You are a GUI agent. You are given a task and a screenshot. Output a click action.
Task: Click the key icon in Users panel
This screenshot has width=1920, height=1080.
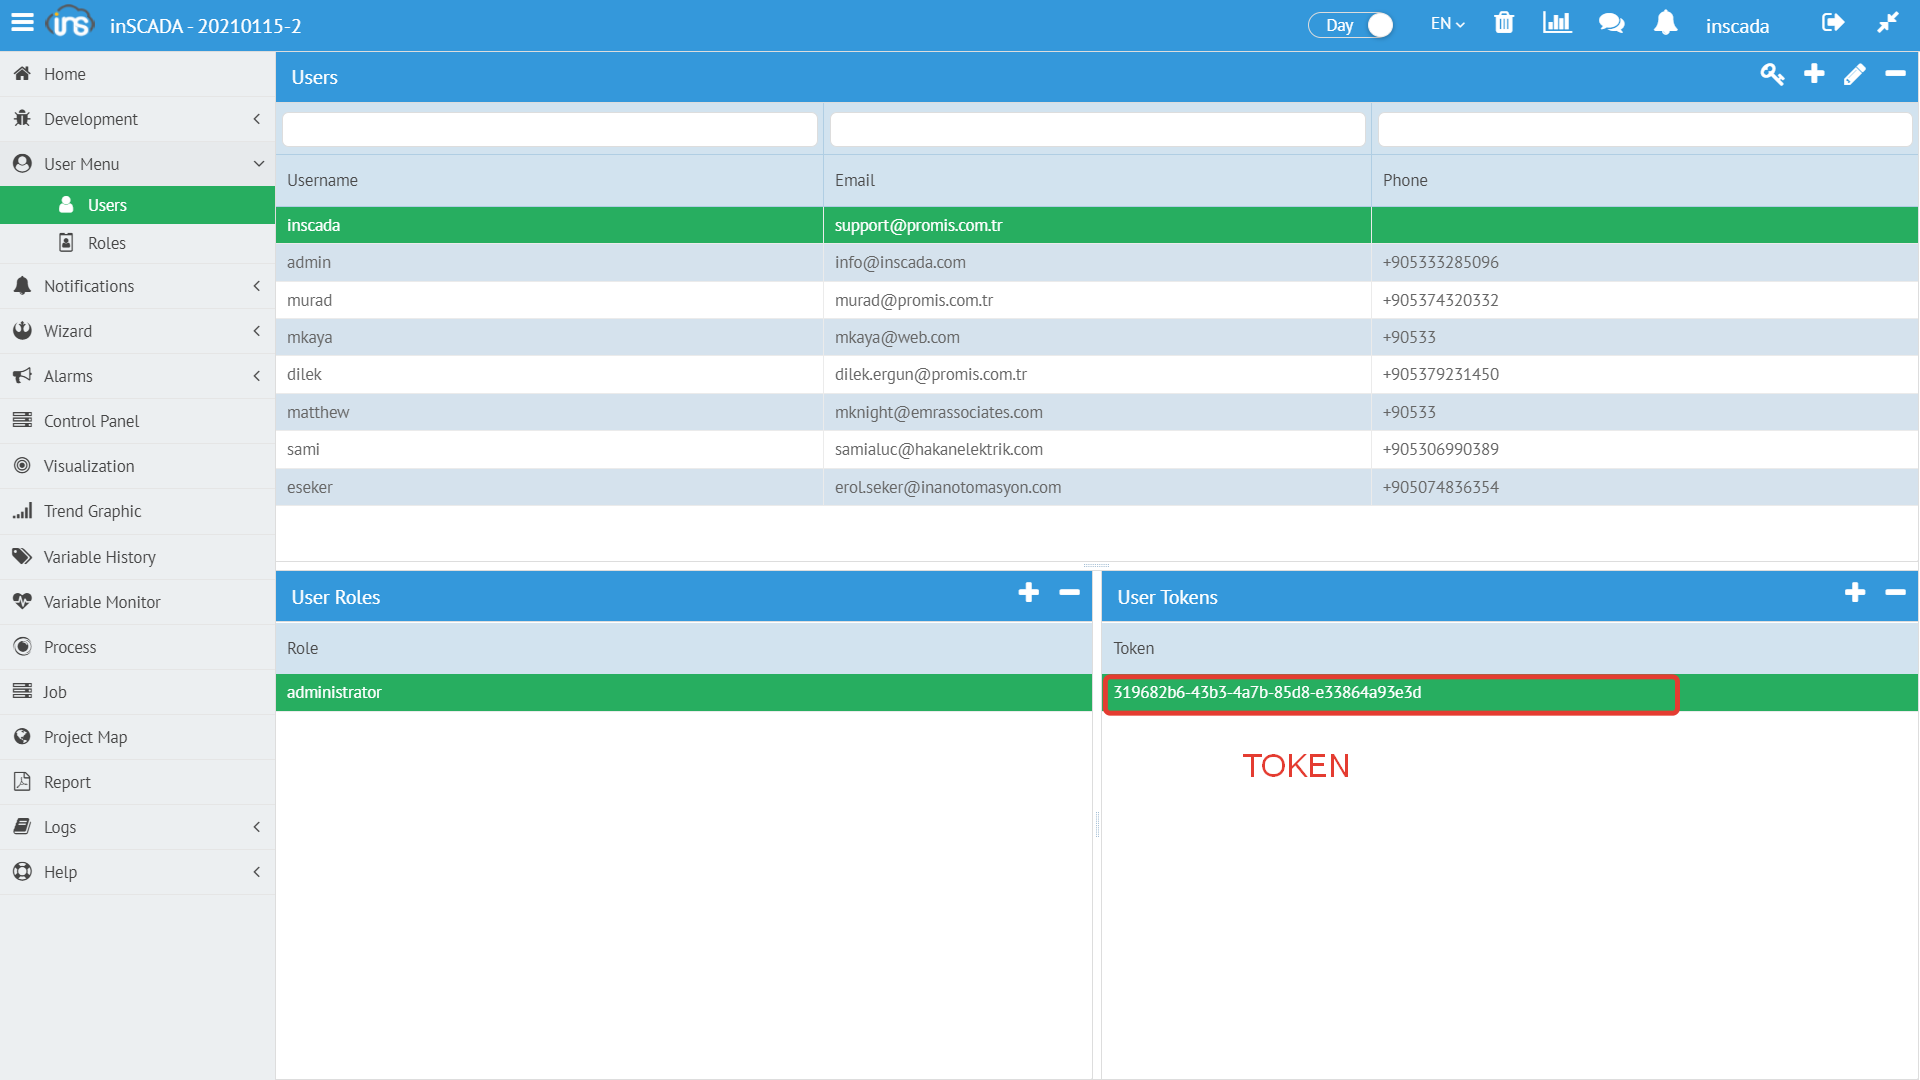(1772, 75)
